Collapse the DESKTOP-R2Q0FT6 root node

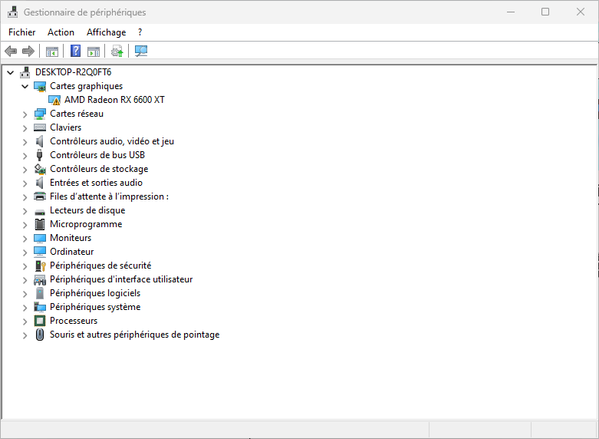click(11, 72)
